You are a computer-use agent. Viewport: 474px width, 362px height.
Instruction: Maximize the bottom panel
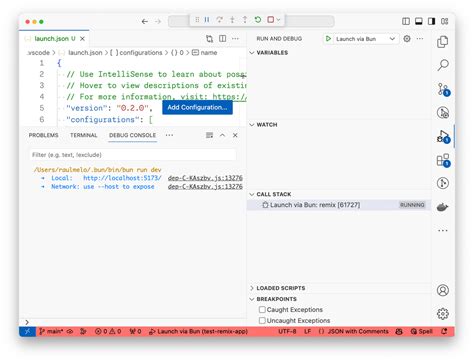(x=222, y=135)
